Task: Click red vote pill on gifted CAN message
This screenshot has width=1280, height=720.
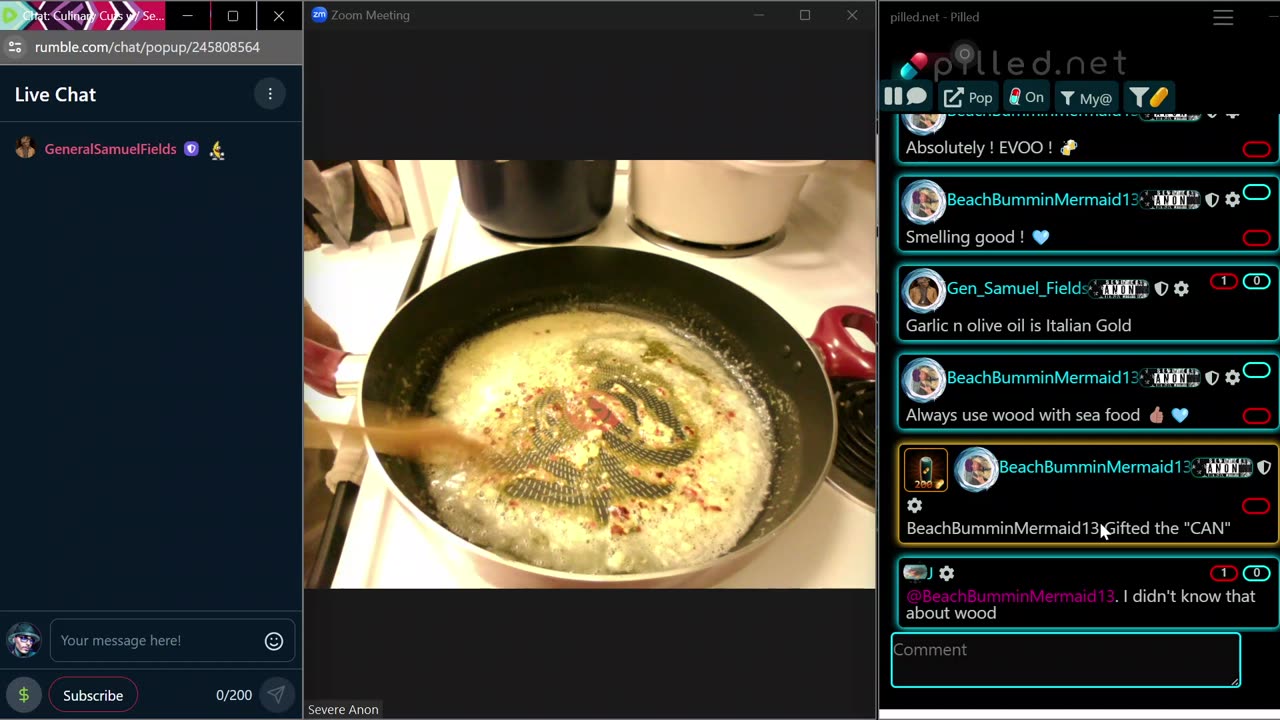Action: click(x=1256, y=506)
